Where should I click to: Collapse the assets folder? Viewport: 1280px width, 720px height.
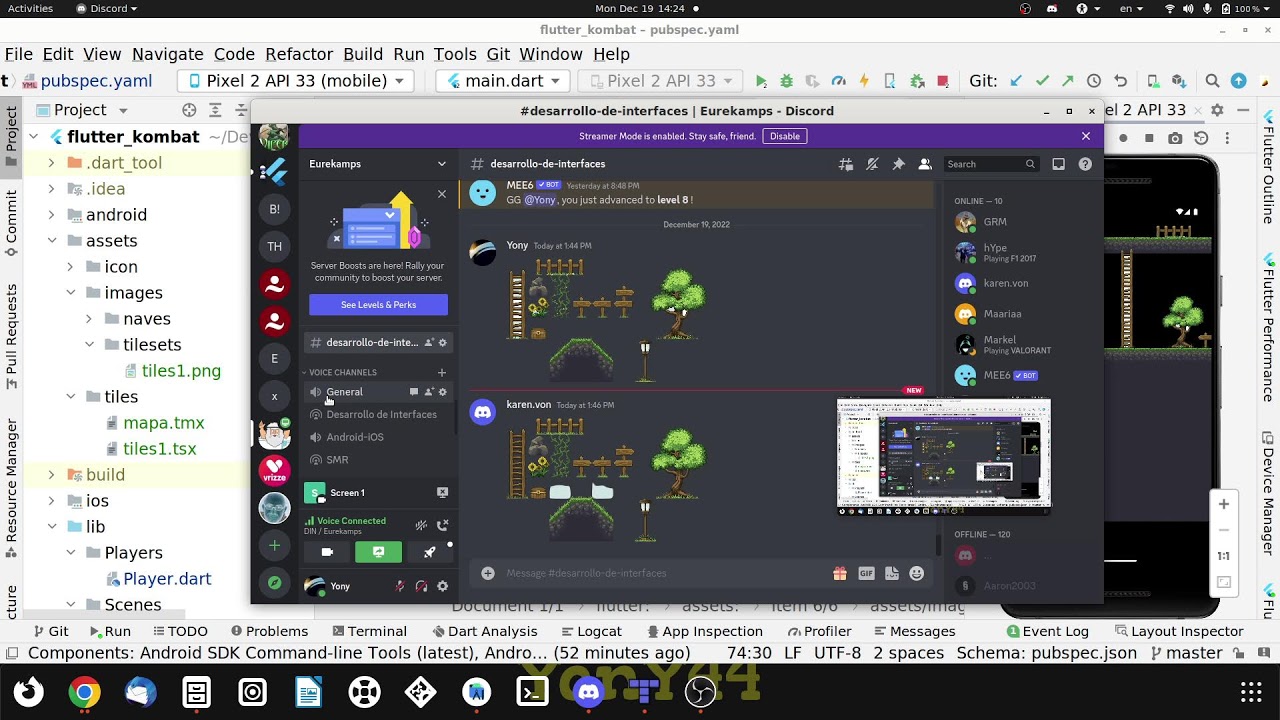click(x=52, y=241)
